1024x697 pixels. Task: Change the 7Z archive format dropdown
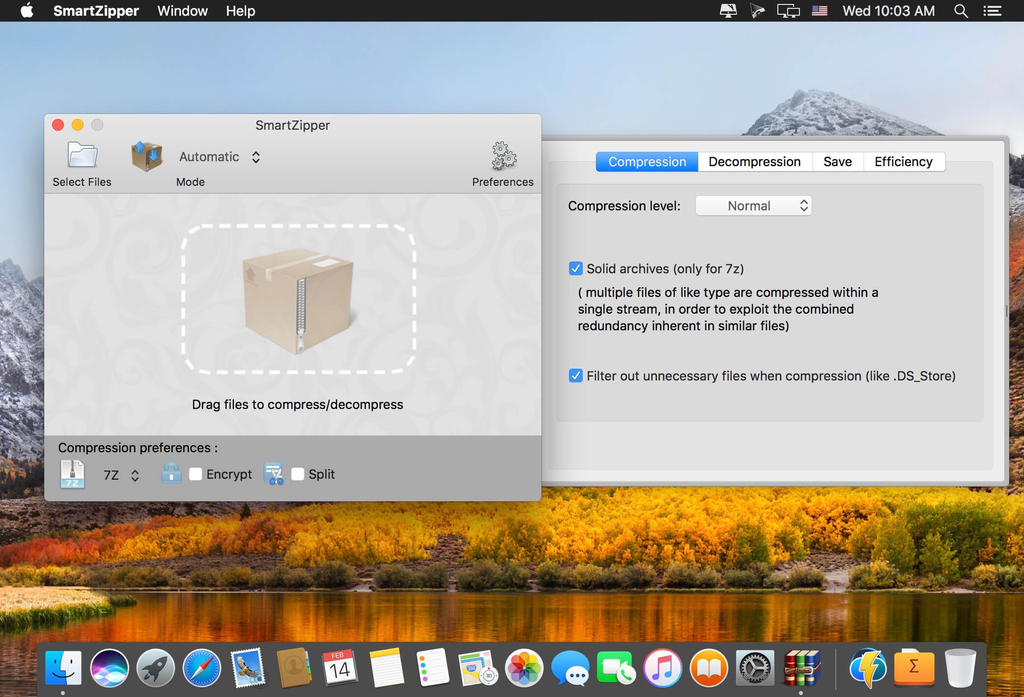pos(122,475)
